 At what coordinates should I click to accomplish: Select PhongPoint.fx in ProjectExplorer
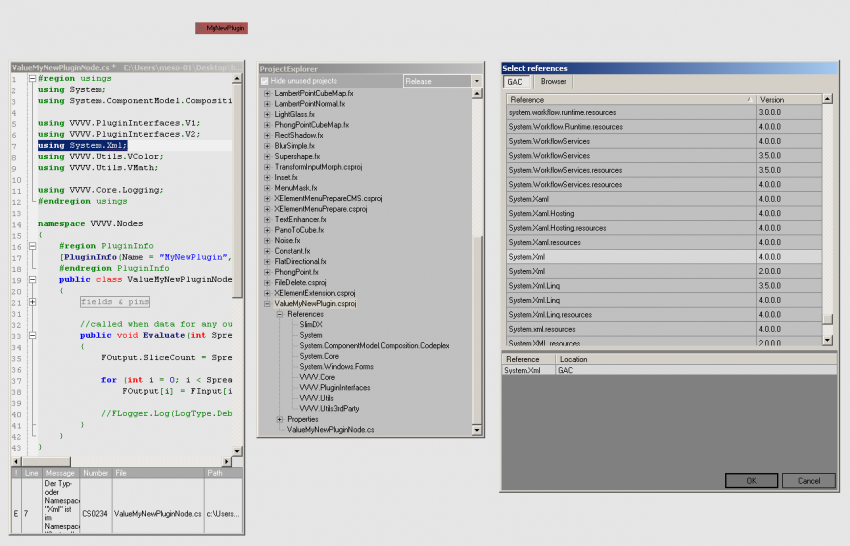point(296,272)
